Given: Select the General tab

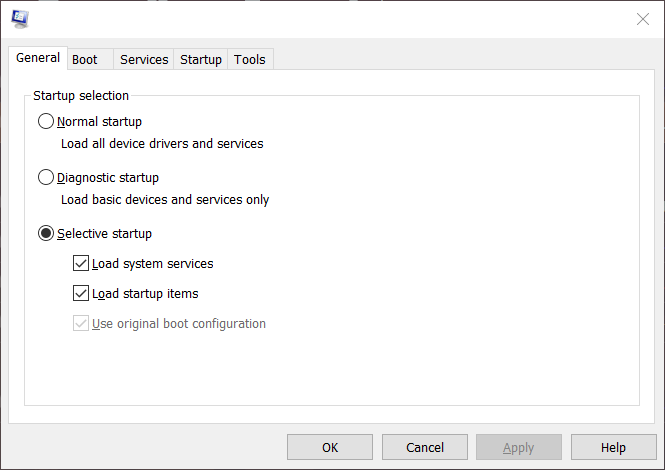Looking at the screenshot, I should click(x=38, y=58).
